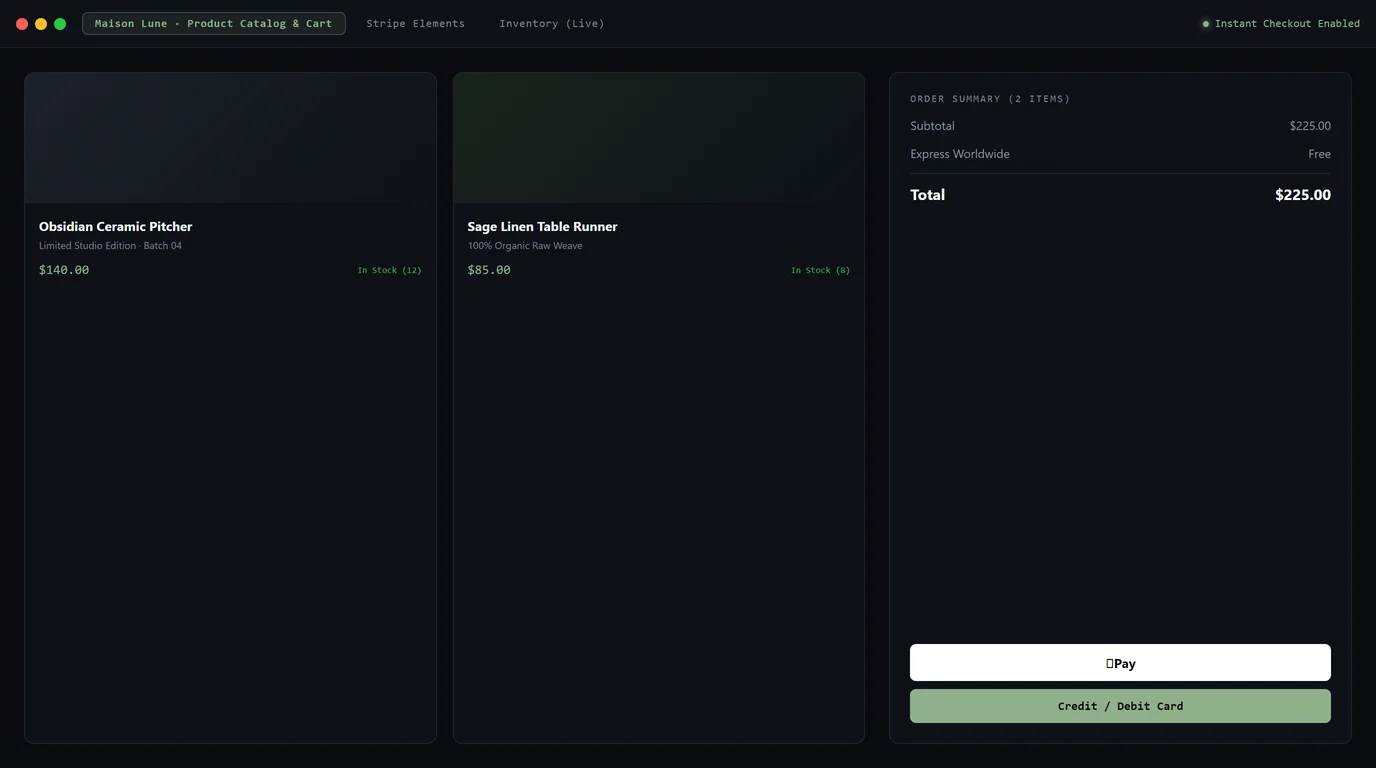This screenshot has height=768, width=1376.
Task: Select the Sage Linen Table Runner title
Action: [x=542, y=227]
